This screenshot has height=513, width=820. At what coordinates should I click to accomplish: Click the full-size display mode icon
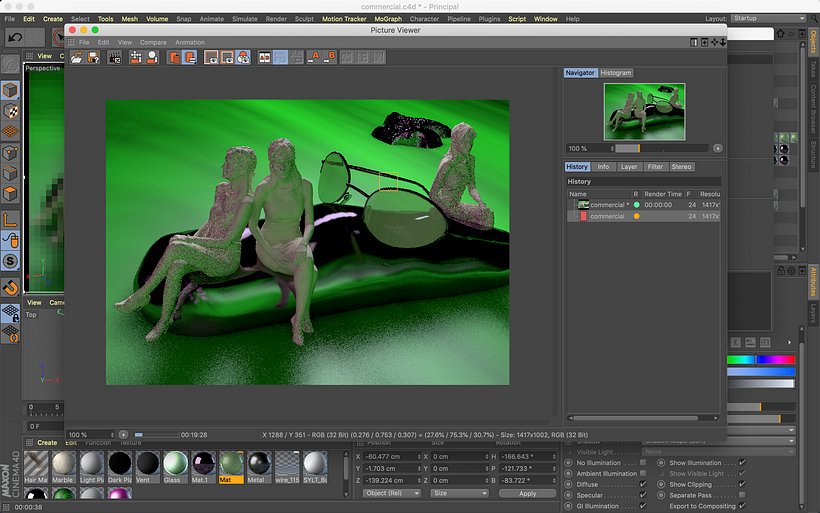pos(211,58)
